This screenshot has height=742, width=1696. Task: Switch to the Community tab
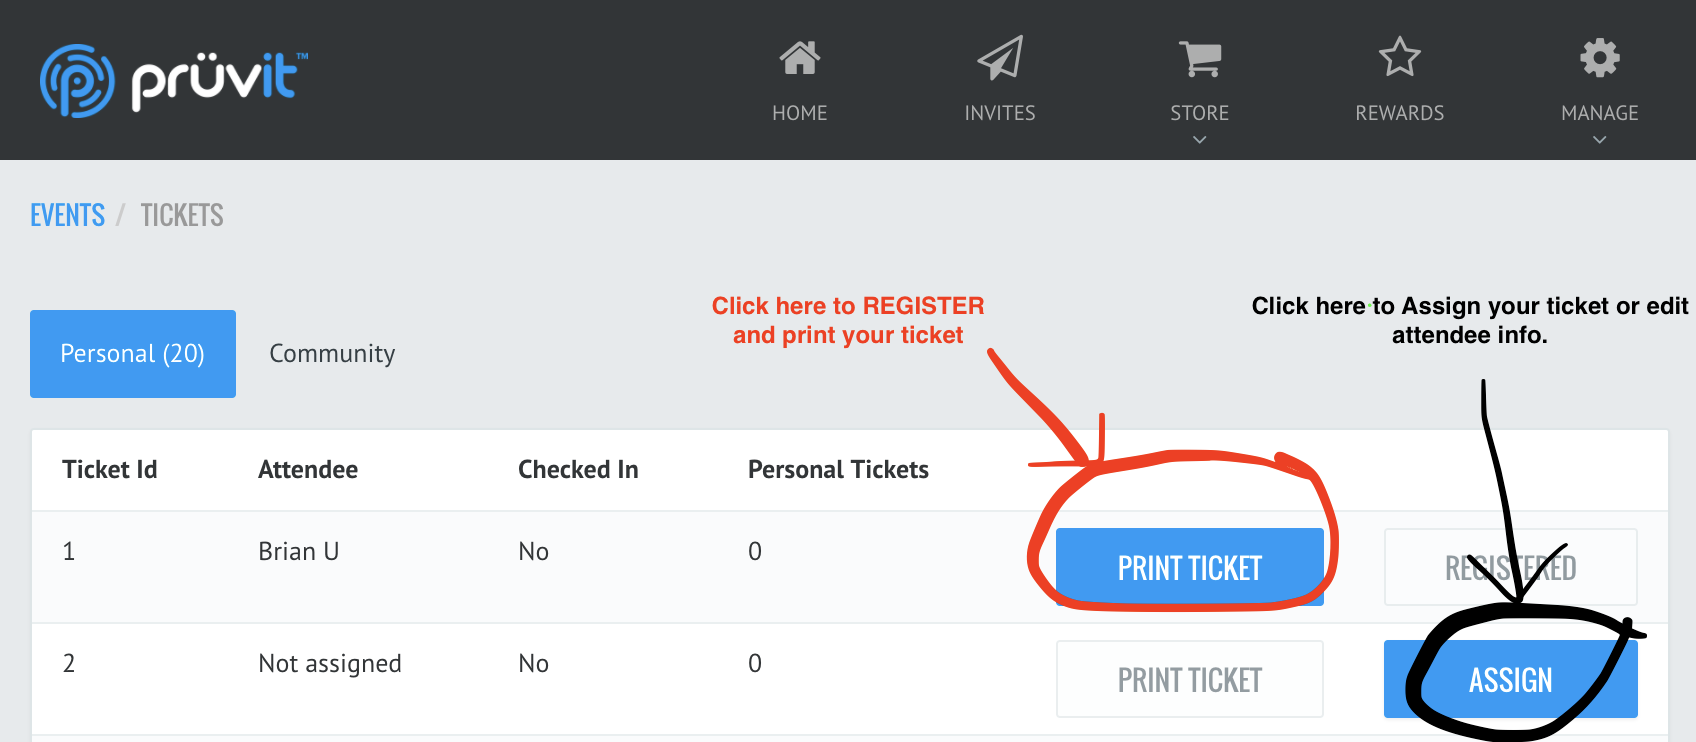332,354
